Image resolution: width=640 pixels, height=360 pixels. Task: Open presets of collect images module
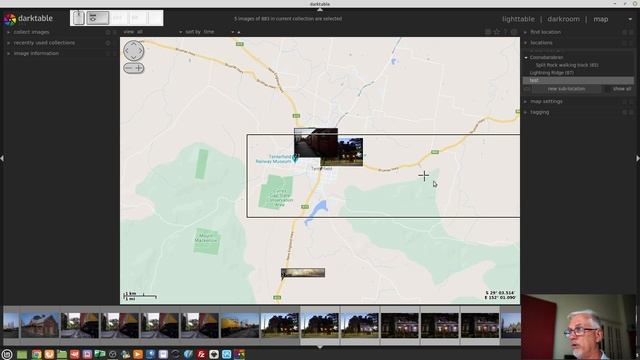[115, 32]
